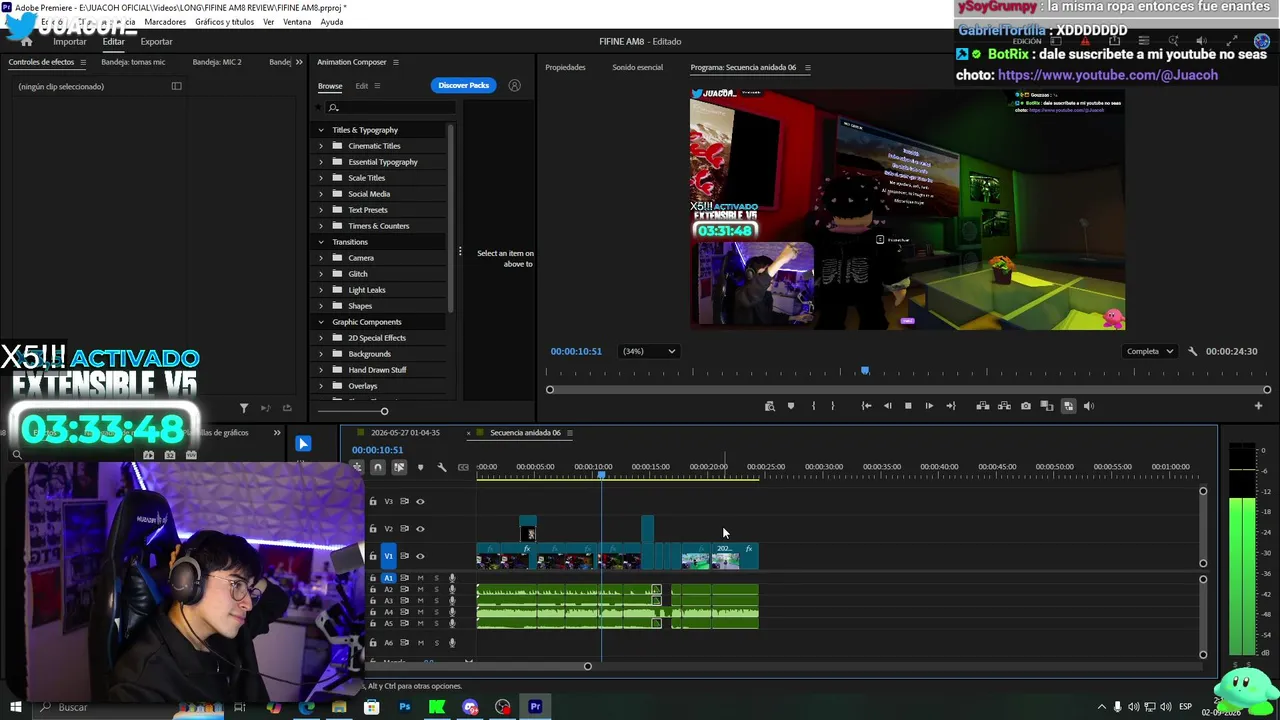Click the Add Marker icon in timeline
The width and height of the screenshot is (1280, 720).
(x=420, y=467)
